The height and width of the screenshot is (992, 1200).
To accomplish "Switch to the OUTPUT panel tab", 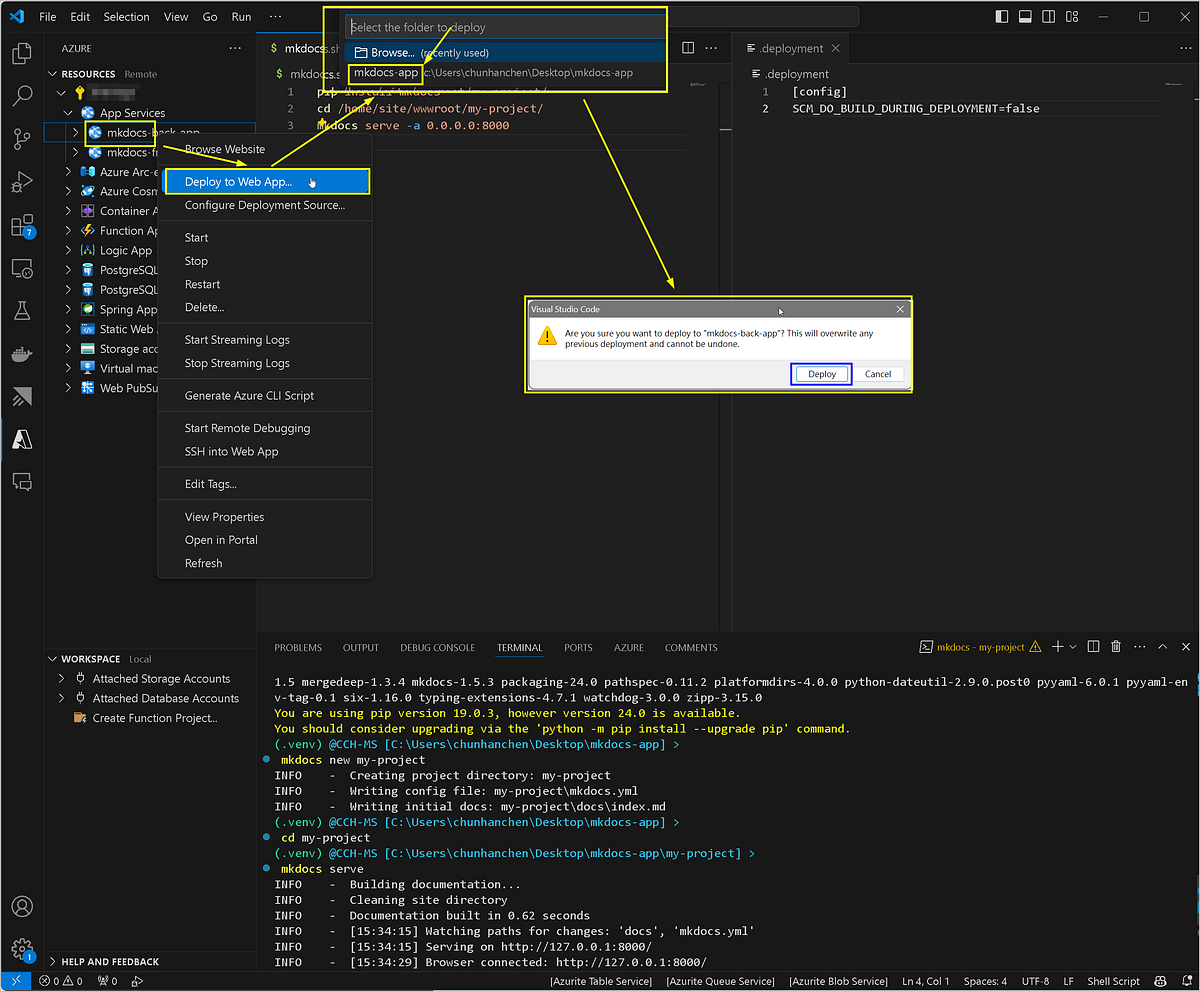I will pos(361,648).
